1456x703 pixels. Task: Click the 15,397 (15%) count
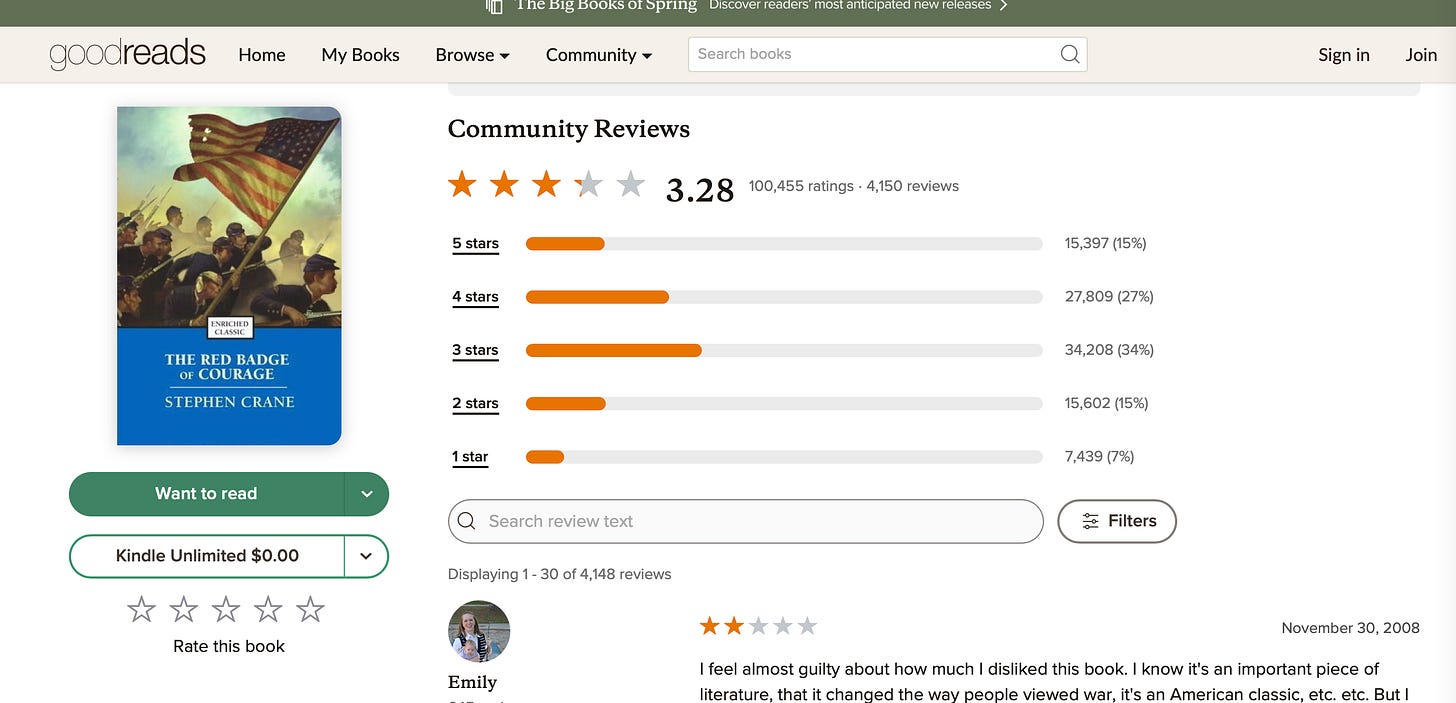coord(1105,244)
